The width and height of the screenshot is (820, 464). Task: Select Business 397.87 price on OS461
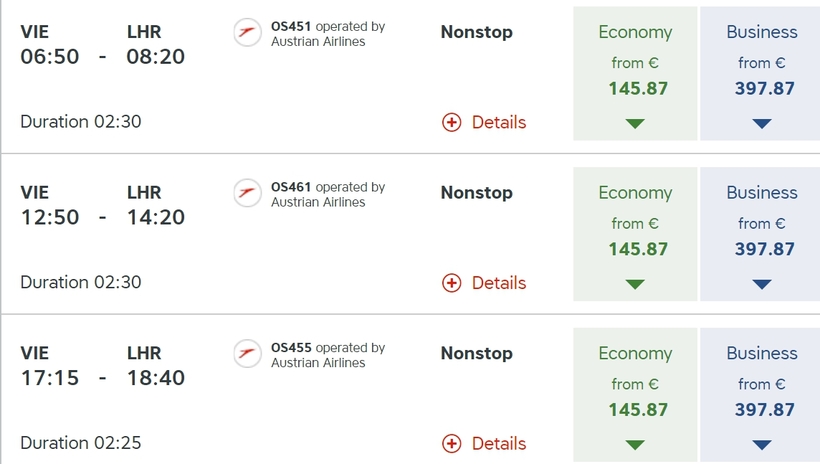coord(765,249)
